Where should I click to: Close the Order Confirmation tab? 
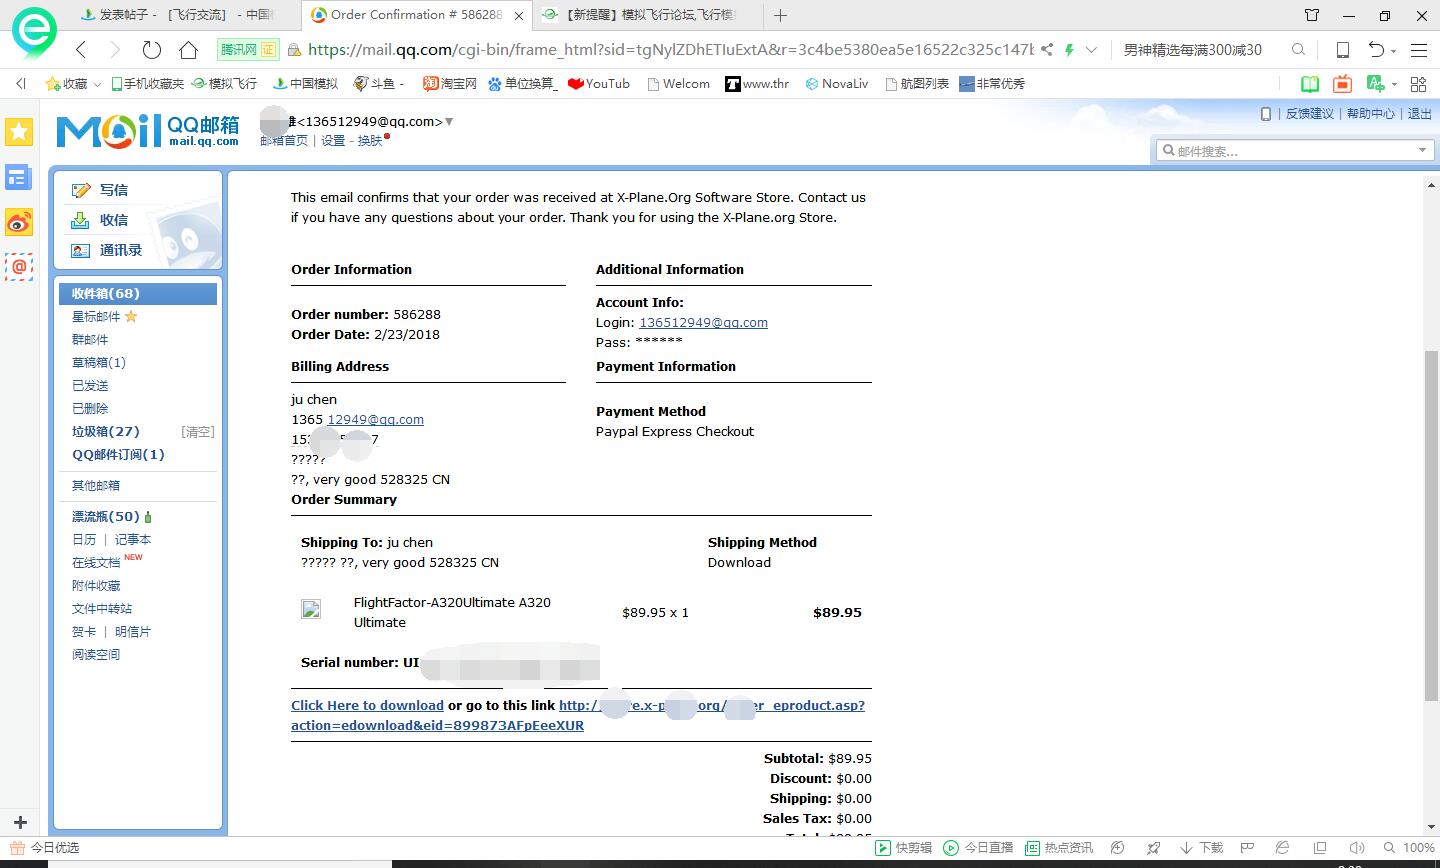[x=519, y=15]
